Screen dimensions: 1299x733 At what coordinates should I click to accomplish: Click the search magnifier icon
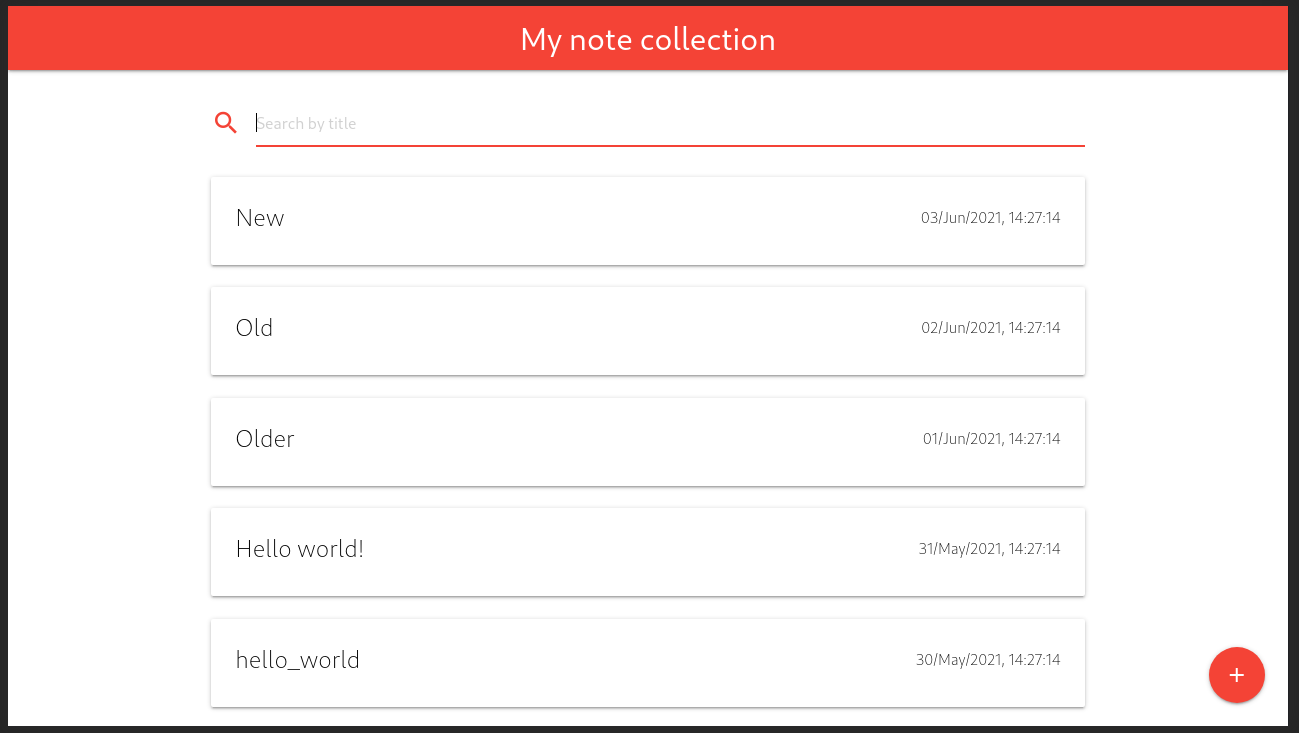click(225, 122)
